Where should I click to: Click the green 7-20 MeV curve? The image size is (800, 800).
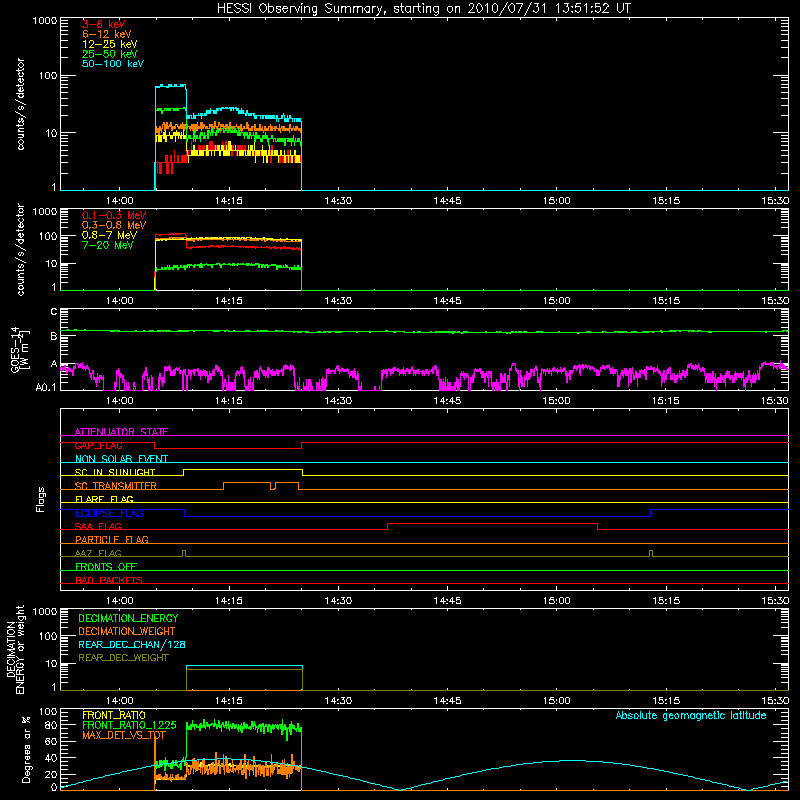pyautogui.click(x=228, y=265)
